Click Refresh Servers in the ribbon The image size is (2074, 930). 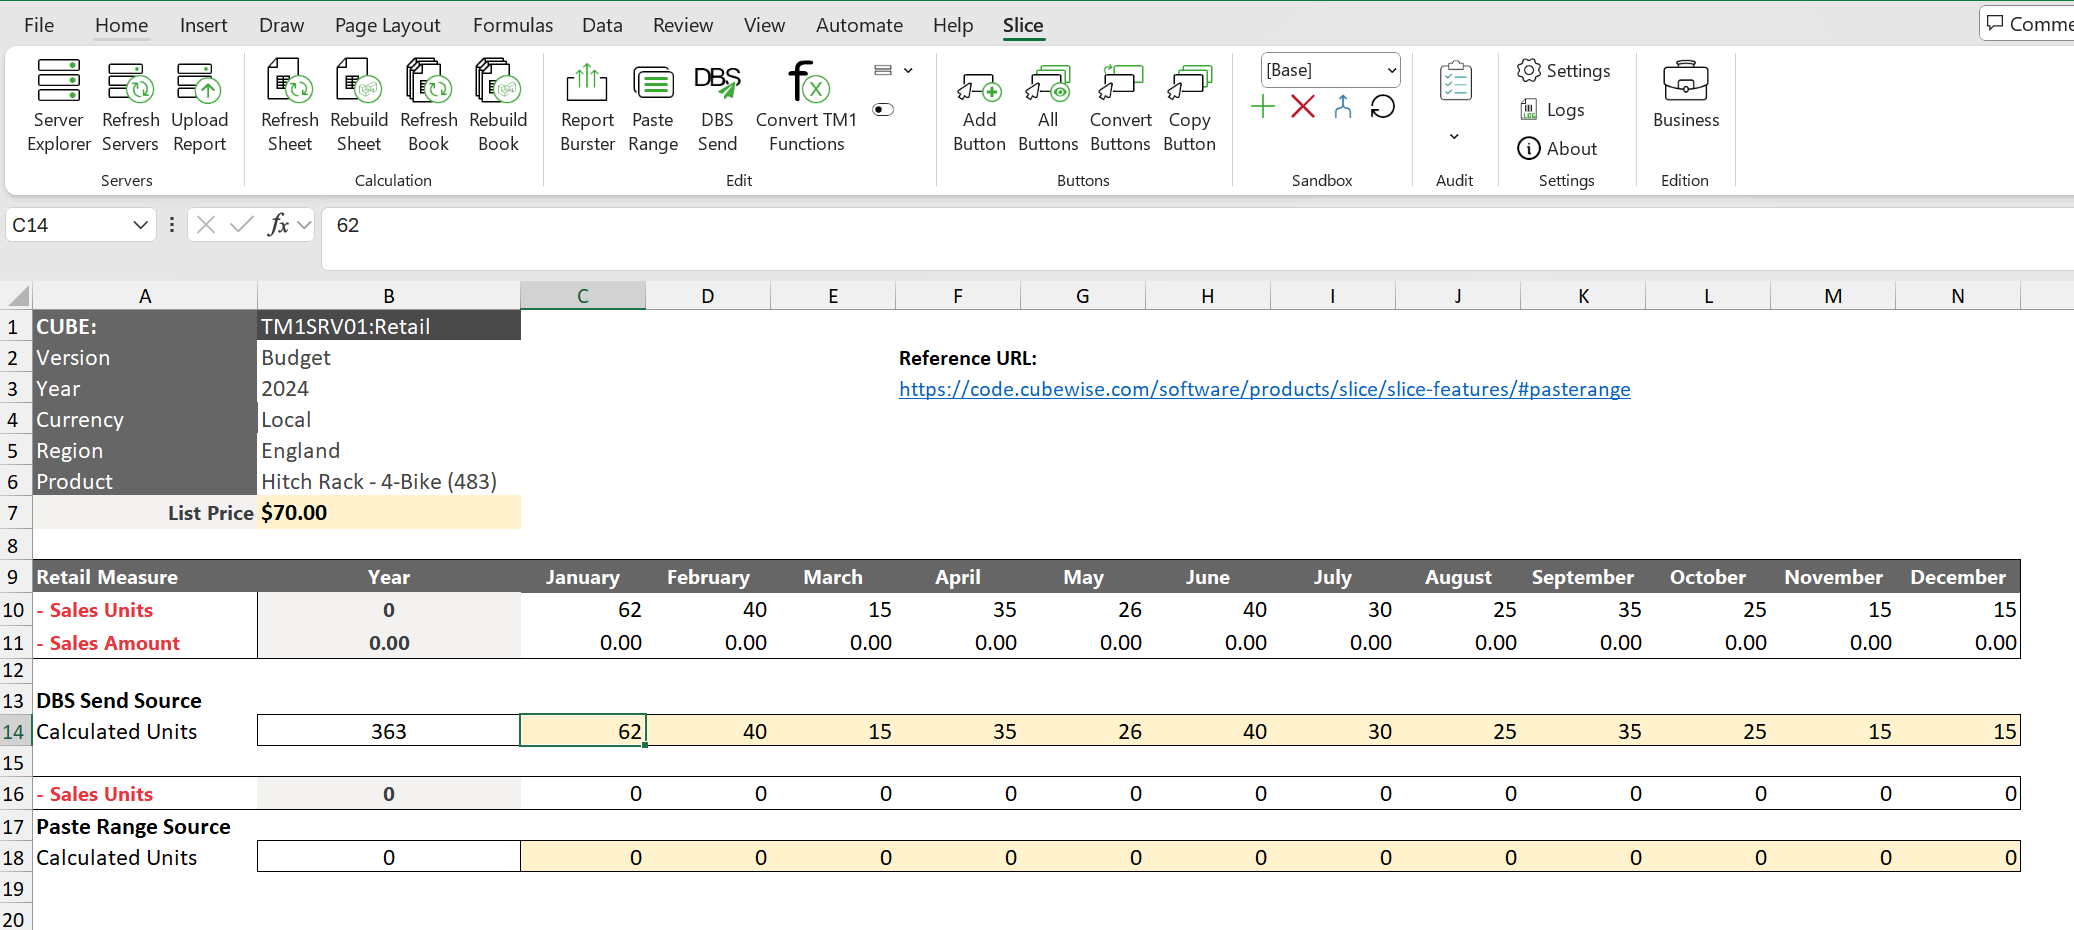130,106
